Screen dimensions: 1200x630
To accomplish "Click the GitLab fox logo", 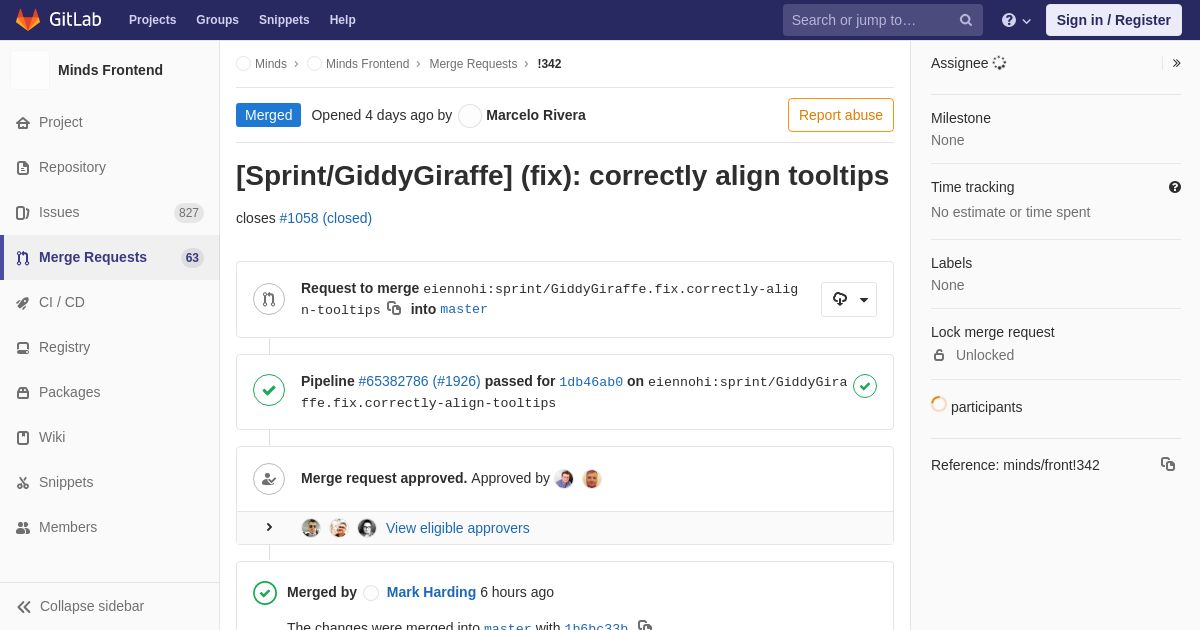I will pyautogui.click(x=28, y=20).
